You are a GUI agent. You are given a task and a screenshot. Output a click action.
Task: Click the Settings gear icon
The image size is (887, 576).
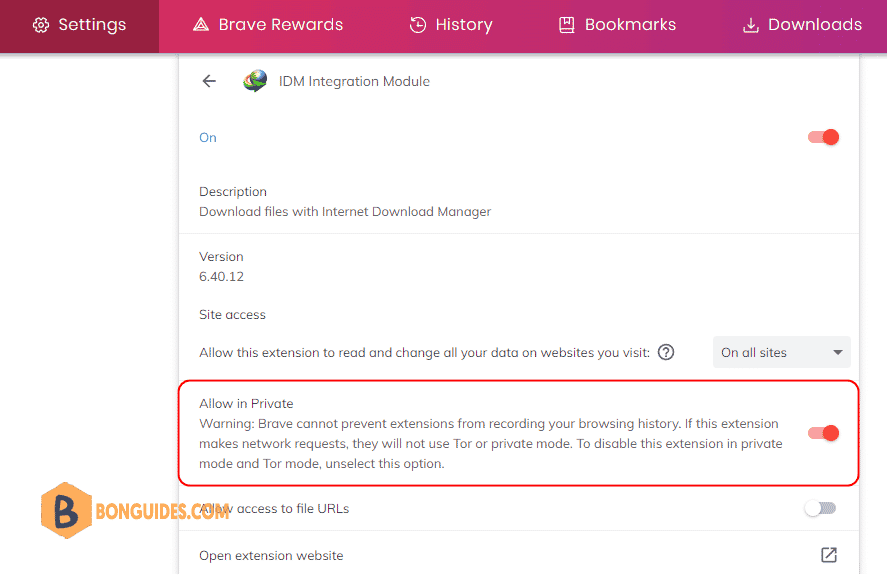(41, 25)
